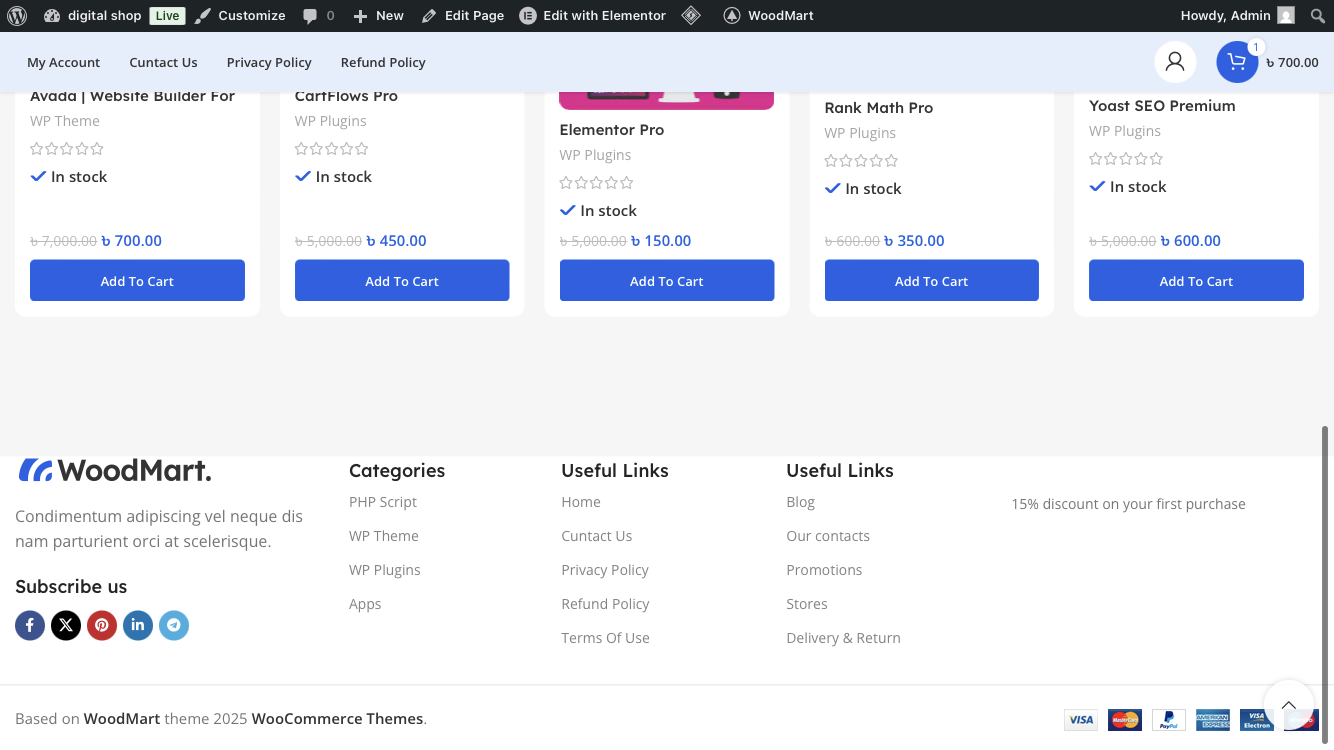Open the shopping cart icon
Viewport: 1334px width, 750px height.
[x=1237, y=62]
